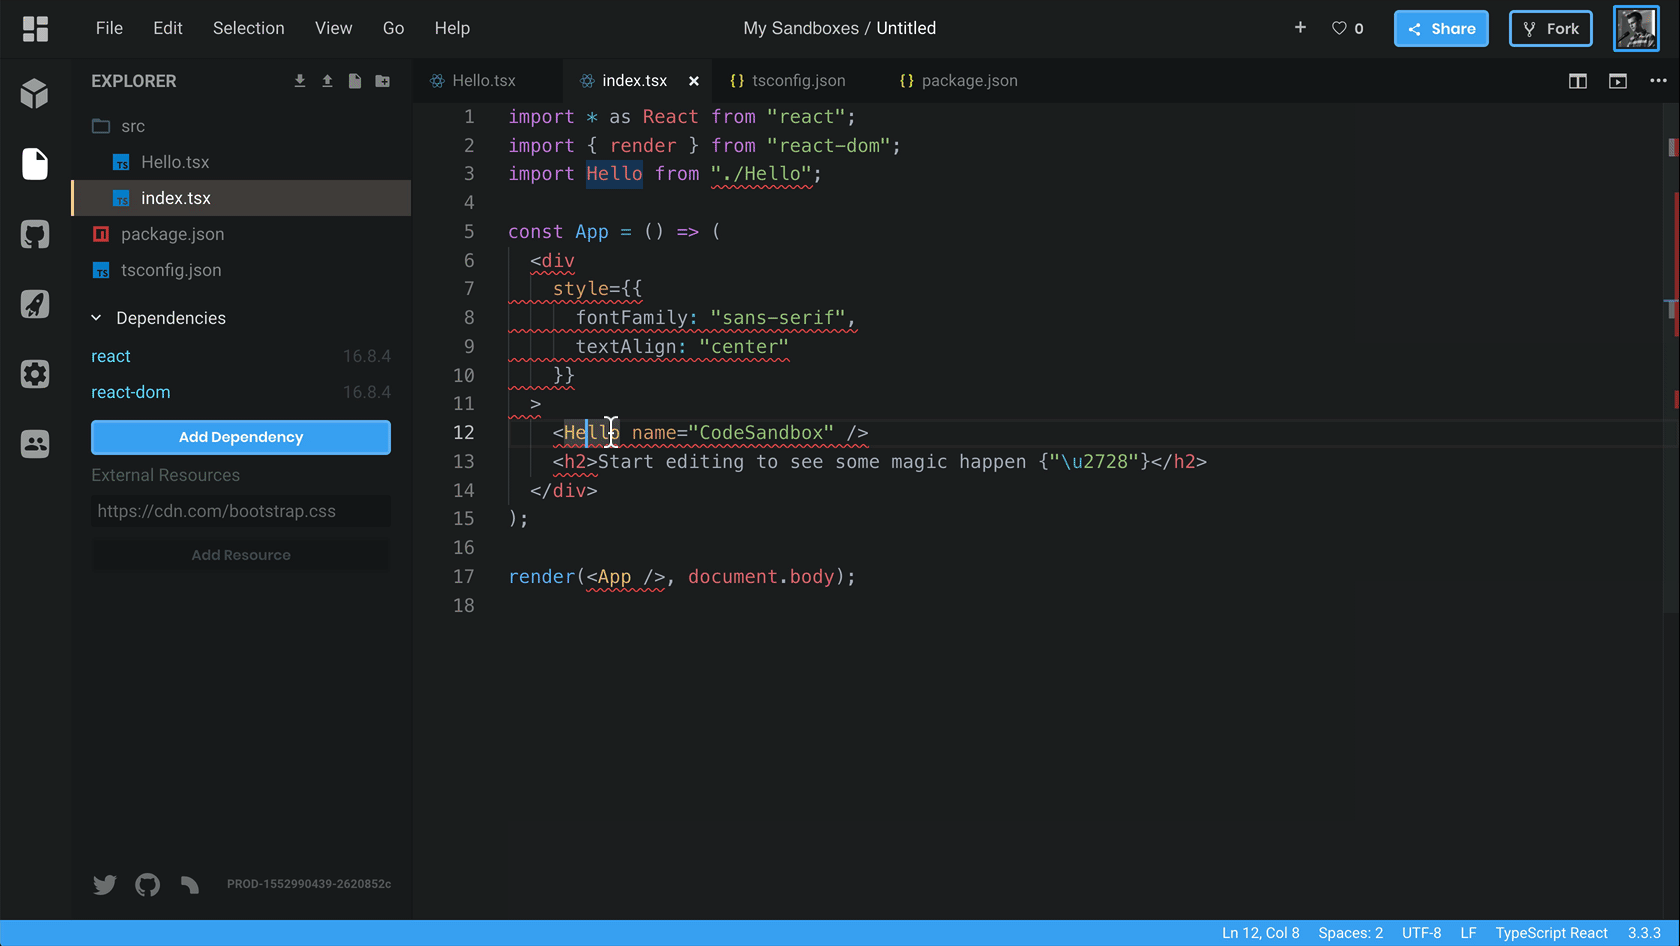
Task: Switch to the tsconfig.json tab
Action: click(798, 80)
